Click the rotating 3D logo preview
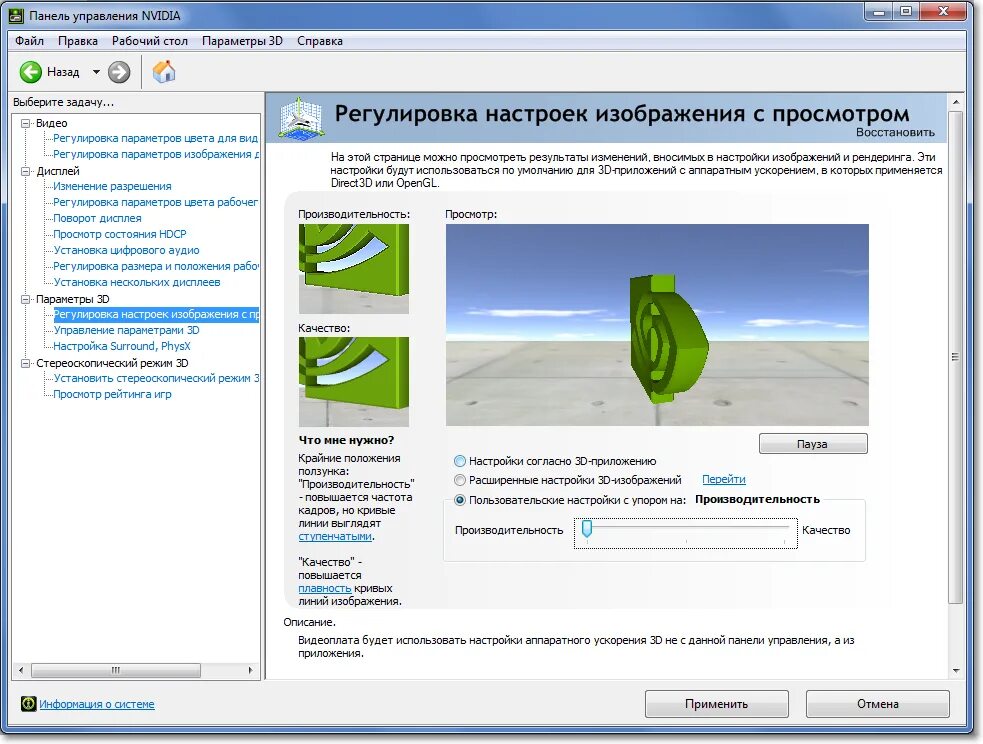 click(x=657, y=325)
